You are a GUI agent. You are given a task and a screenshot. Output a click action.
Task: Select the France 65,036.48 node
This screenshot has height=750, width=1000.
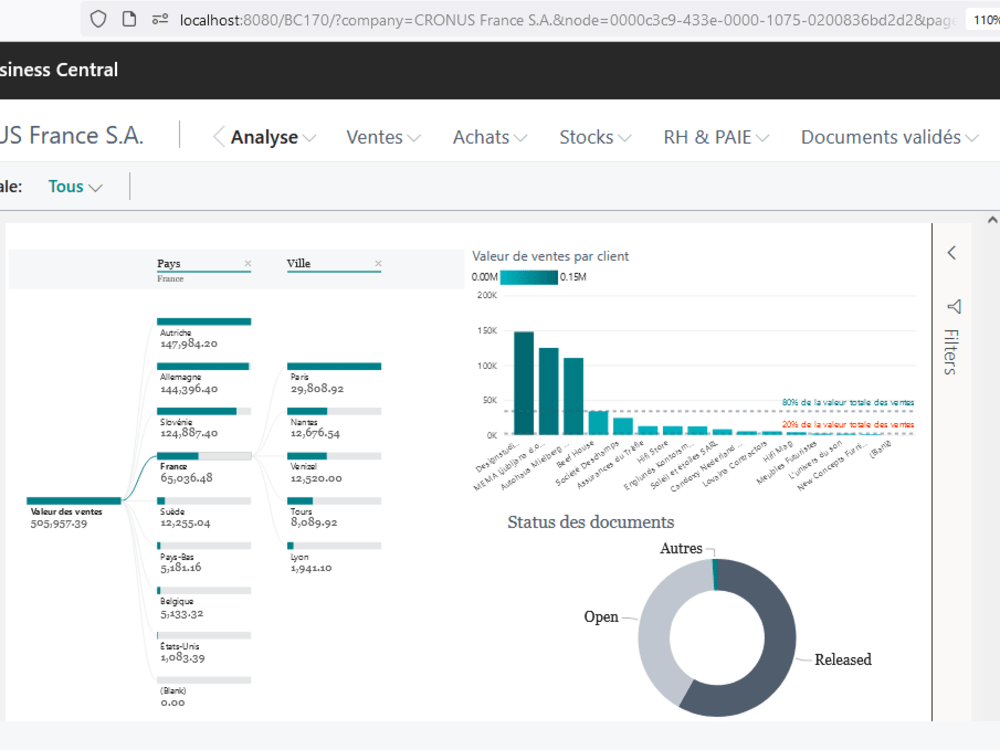coord(204,468)
